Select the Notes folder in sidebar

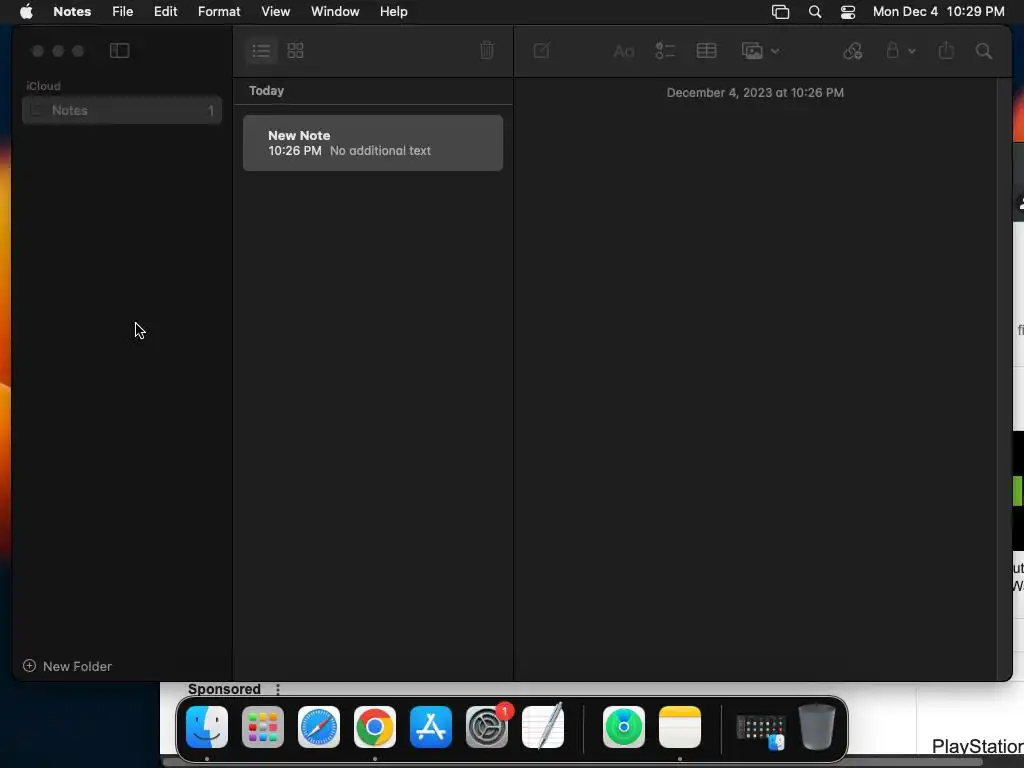[122, 110]
